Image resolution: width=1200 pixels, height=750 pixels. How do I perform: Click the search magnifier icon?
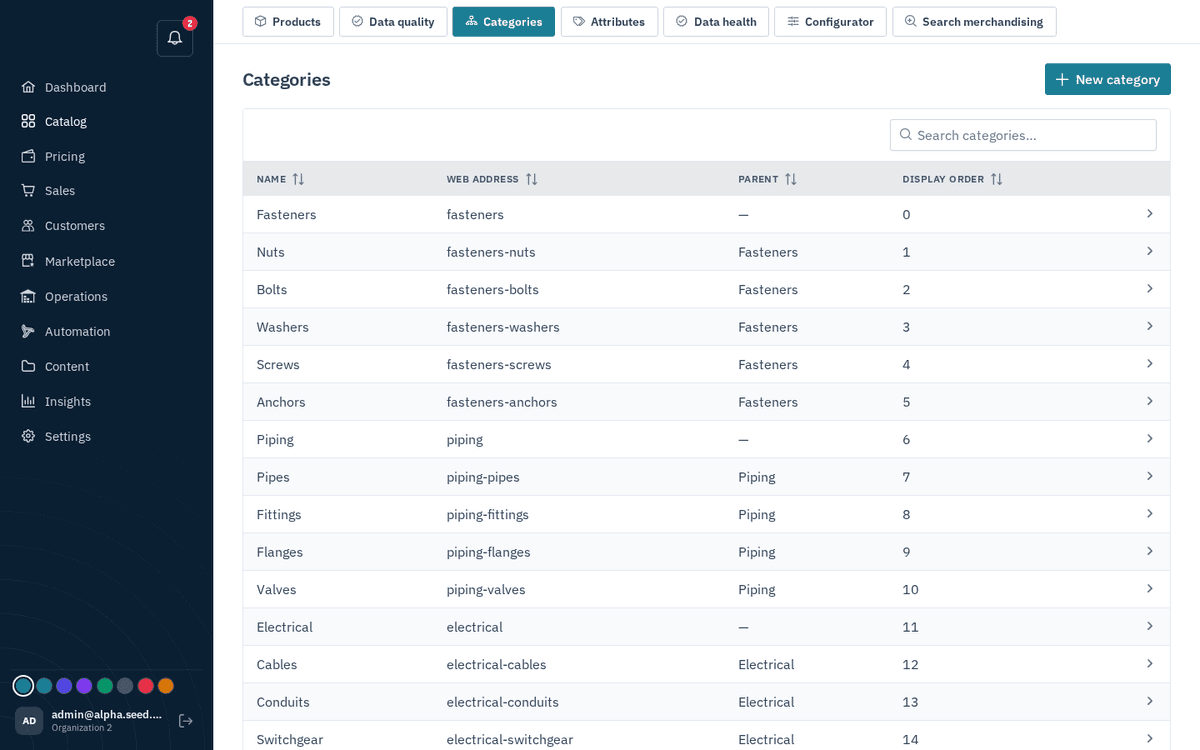[906, 134]
